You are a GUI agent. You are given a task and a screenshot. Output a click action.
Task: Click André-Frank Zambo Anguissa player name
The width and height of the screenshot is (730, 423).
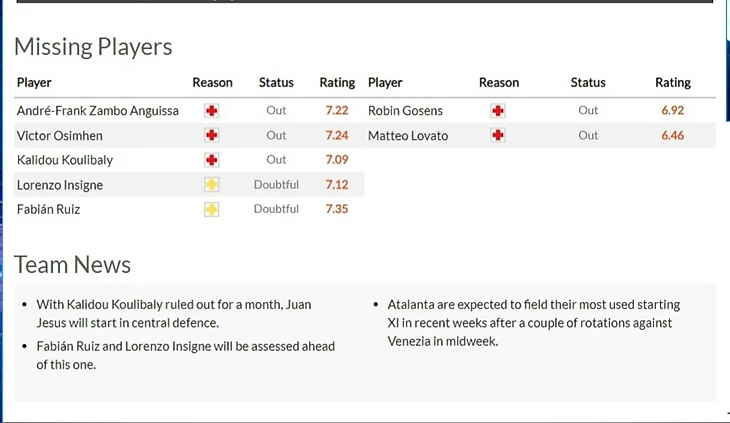click(98, 111)
